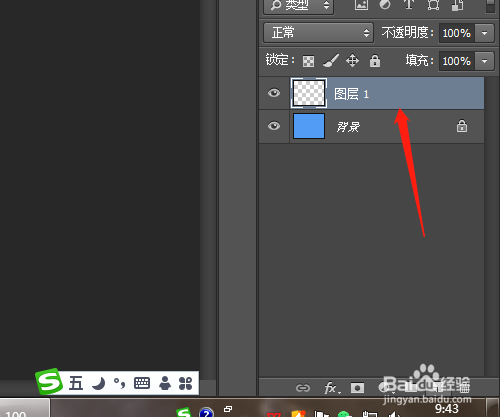
Task: Filter for pixel layers icon
Action: pos(361,5)
